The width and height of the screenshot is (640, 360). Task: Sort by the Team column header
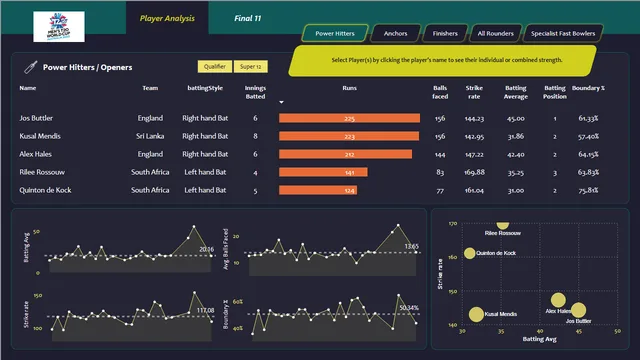click(150, 88)
